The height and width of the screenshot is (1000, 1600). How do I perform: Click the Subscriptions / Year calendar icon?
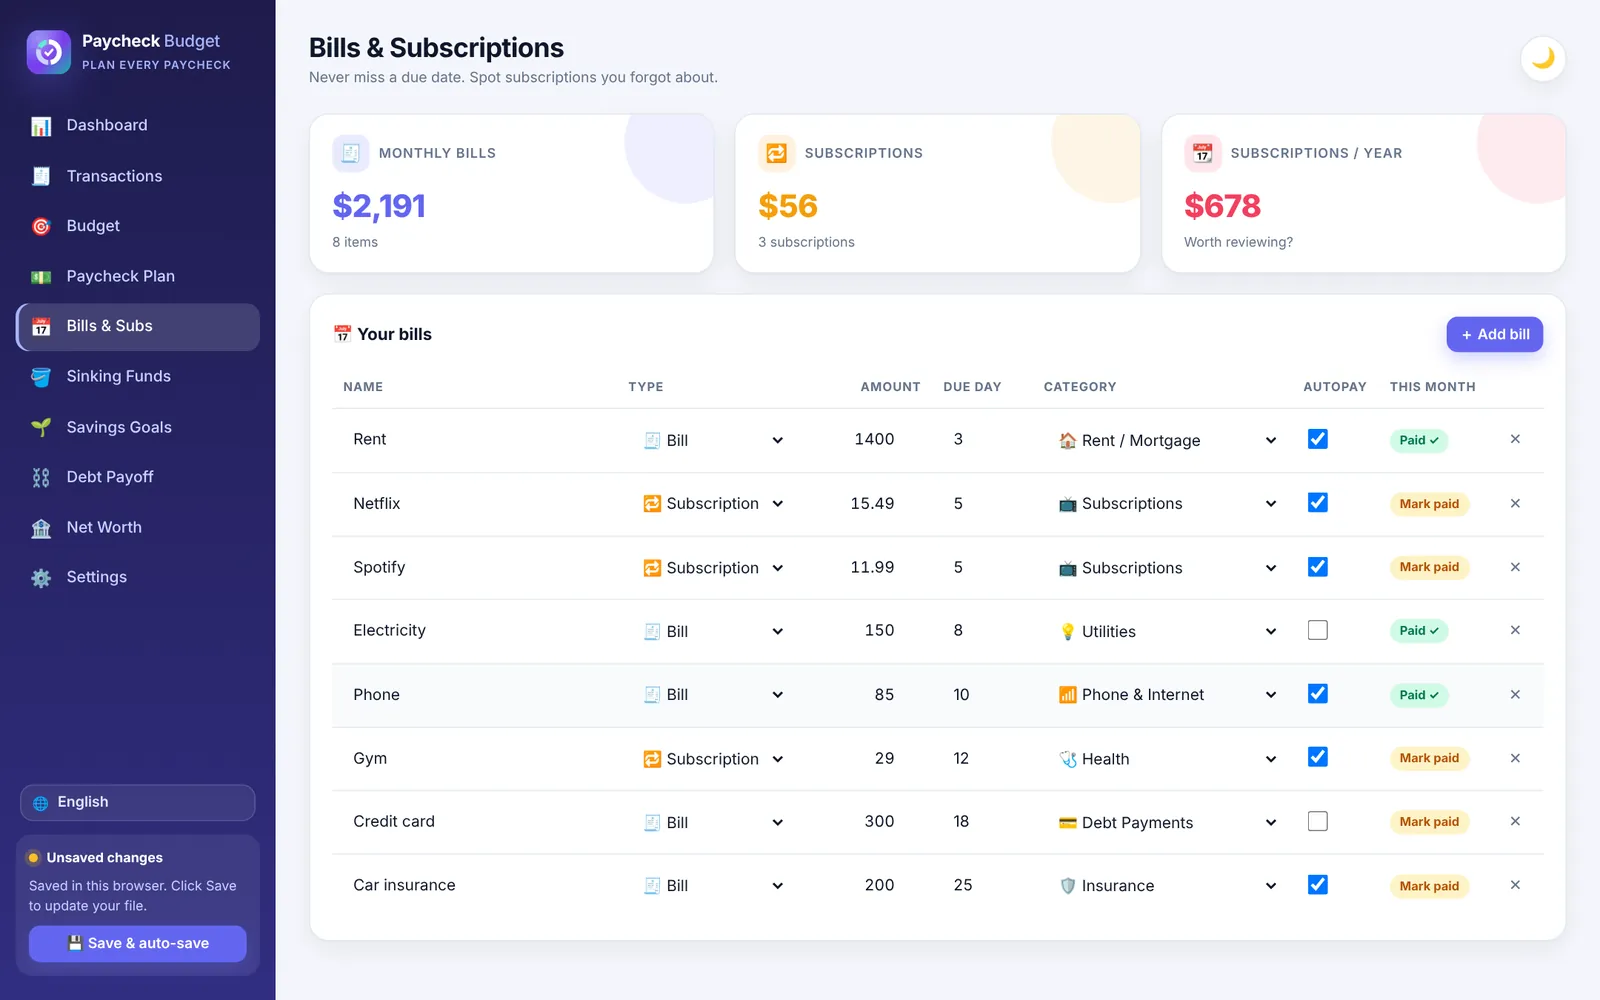1203,153
